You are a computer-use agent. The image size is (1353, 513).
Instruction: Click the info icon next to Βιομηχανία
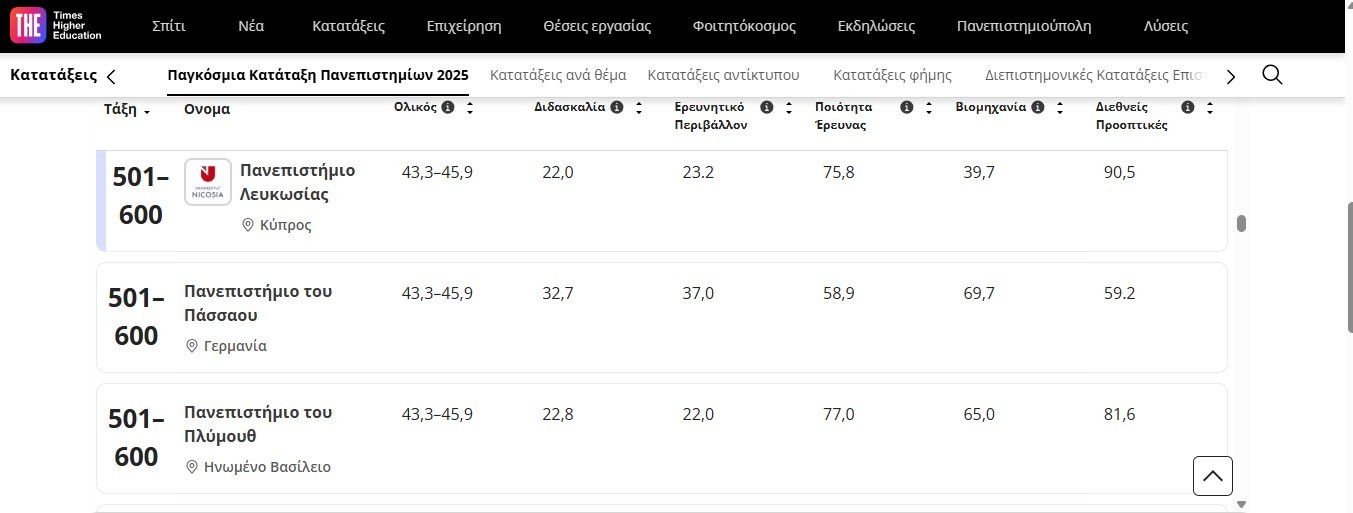pos(1038,107)
